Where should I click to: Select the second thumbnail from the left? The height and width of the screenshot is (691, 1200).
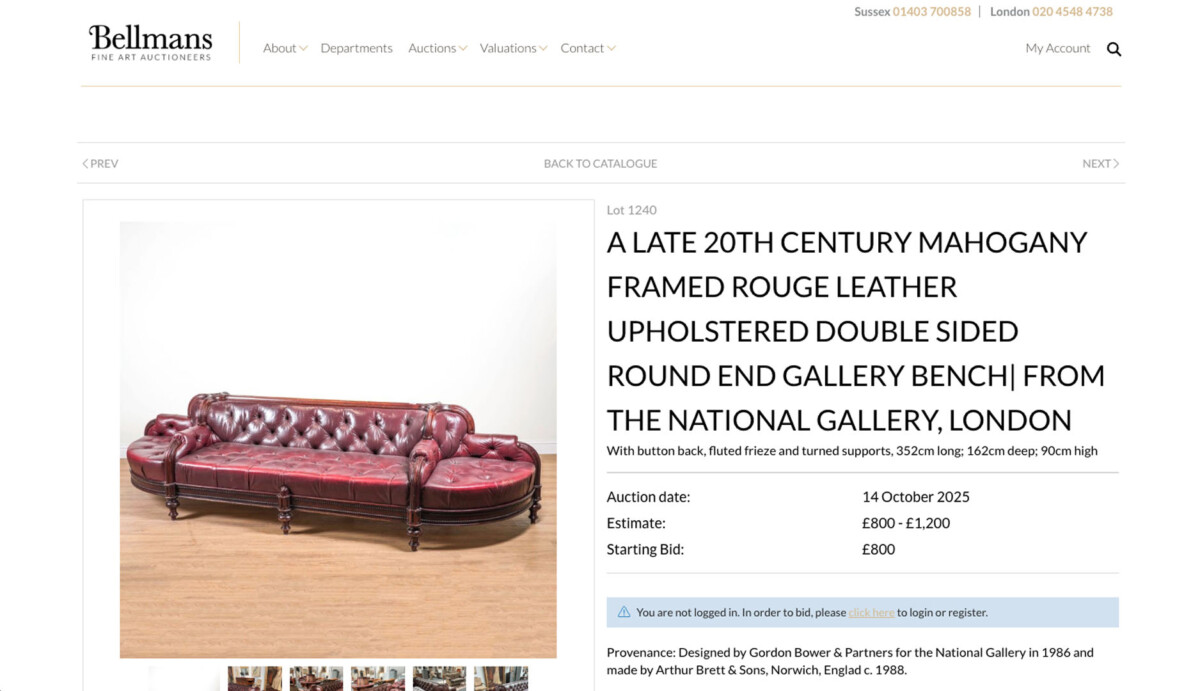(x=255, y=679)
